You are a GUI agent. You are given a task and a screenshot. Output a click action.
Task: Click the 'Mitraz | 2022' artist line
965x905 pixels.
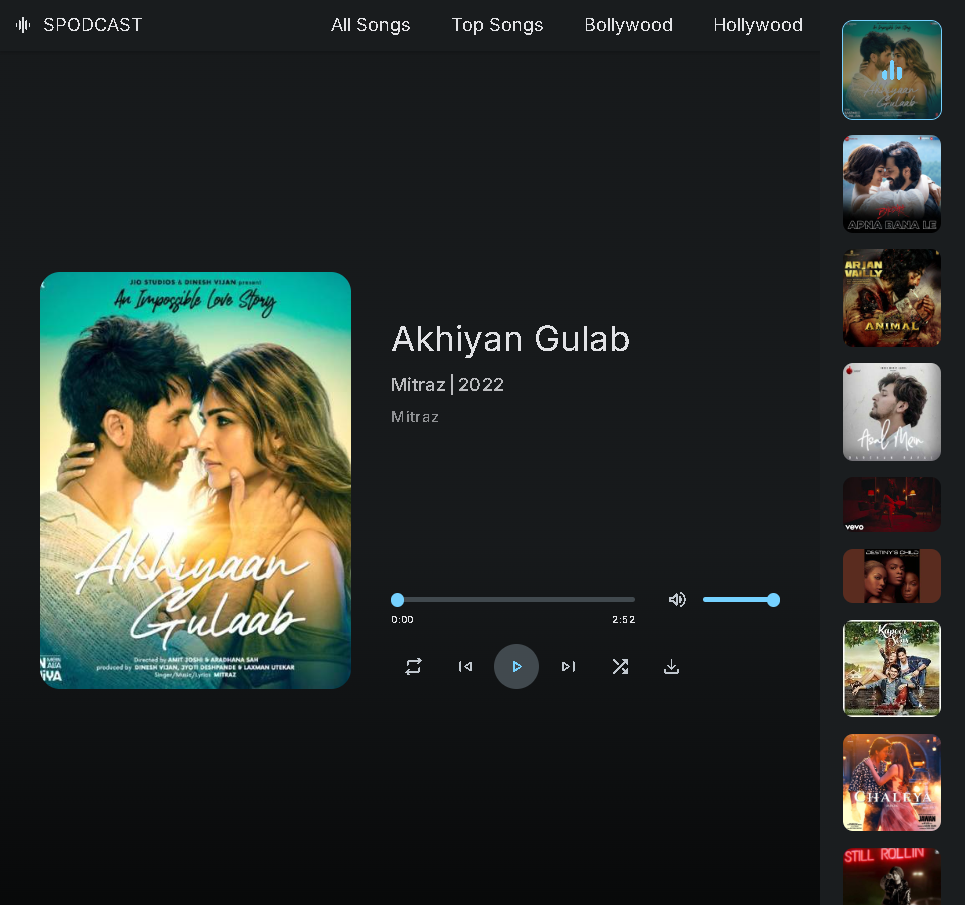click(447, 385)
